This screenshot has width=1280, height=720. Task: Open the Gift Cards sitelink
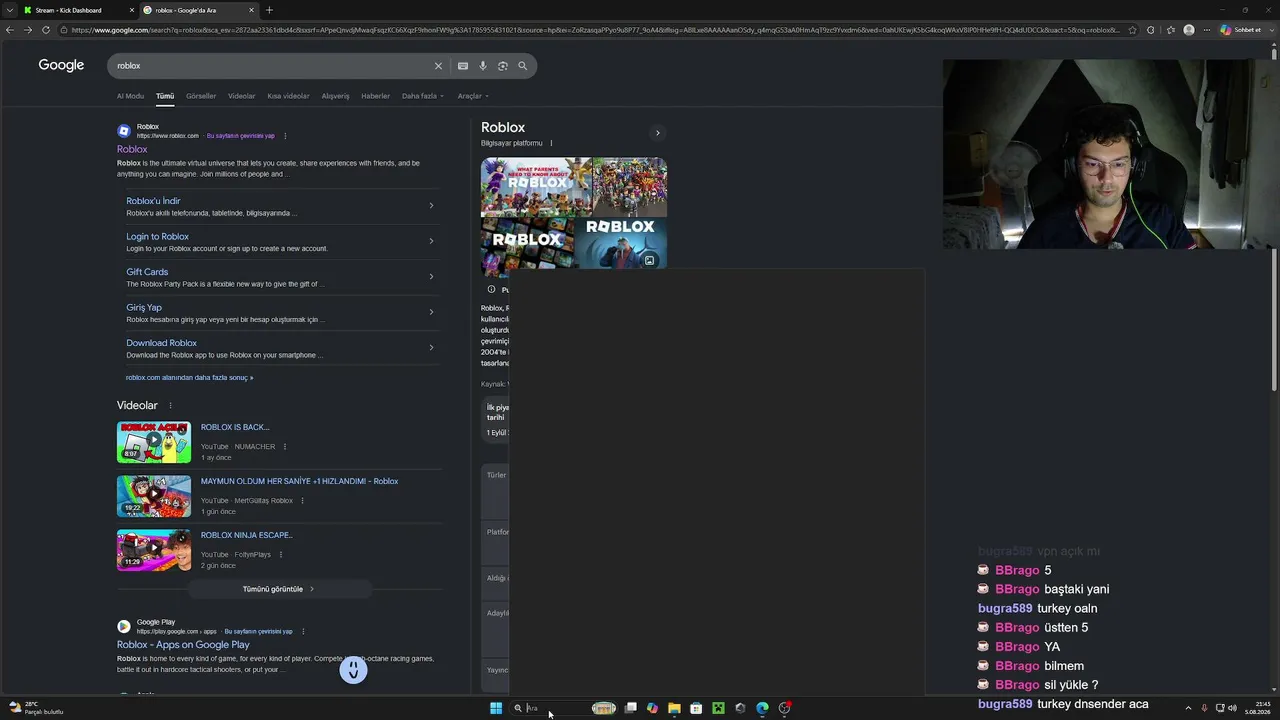tap(147, 272)
